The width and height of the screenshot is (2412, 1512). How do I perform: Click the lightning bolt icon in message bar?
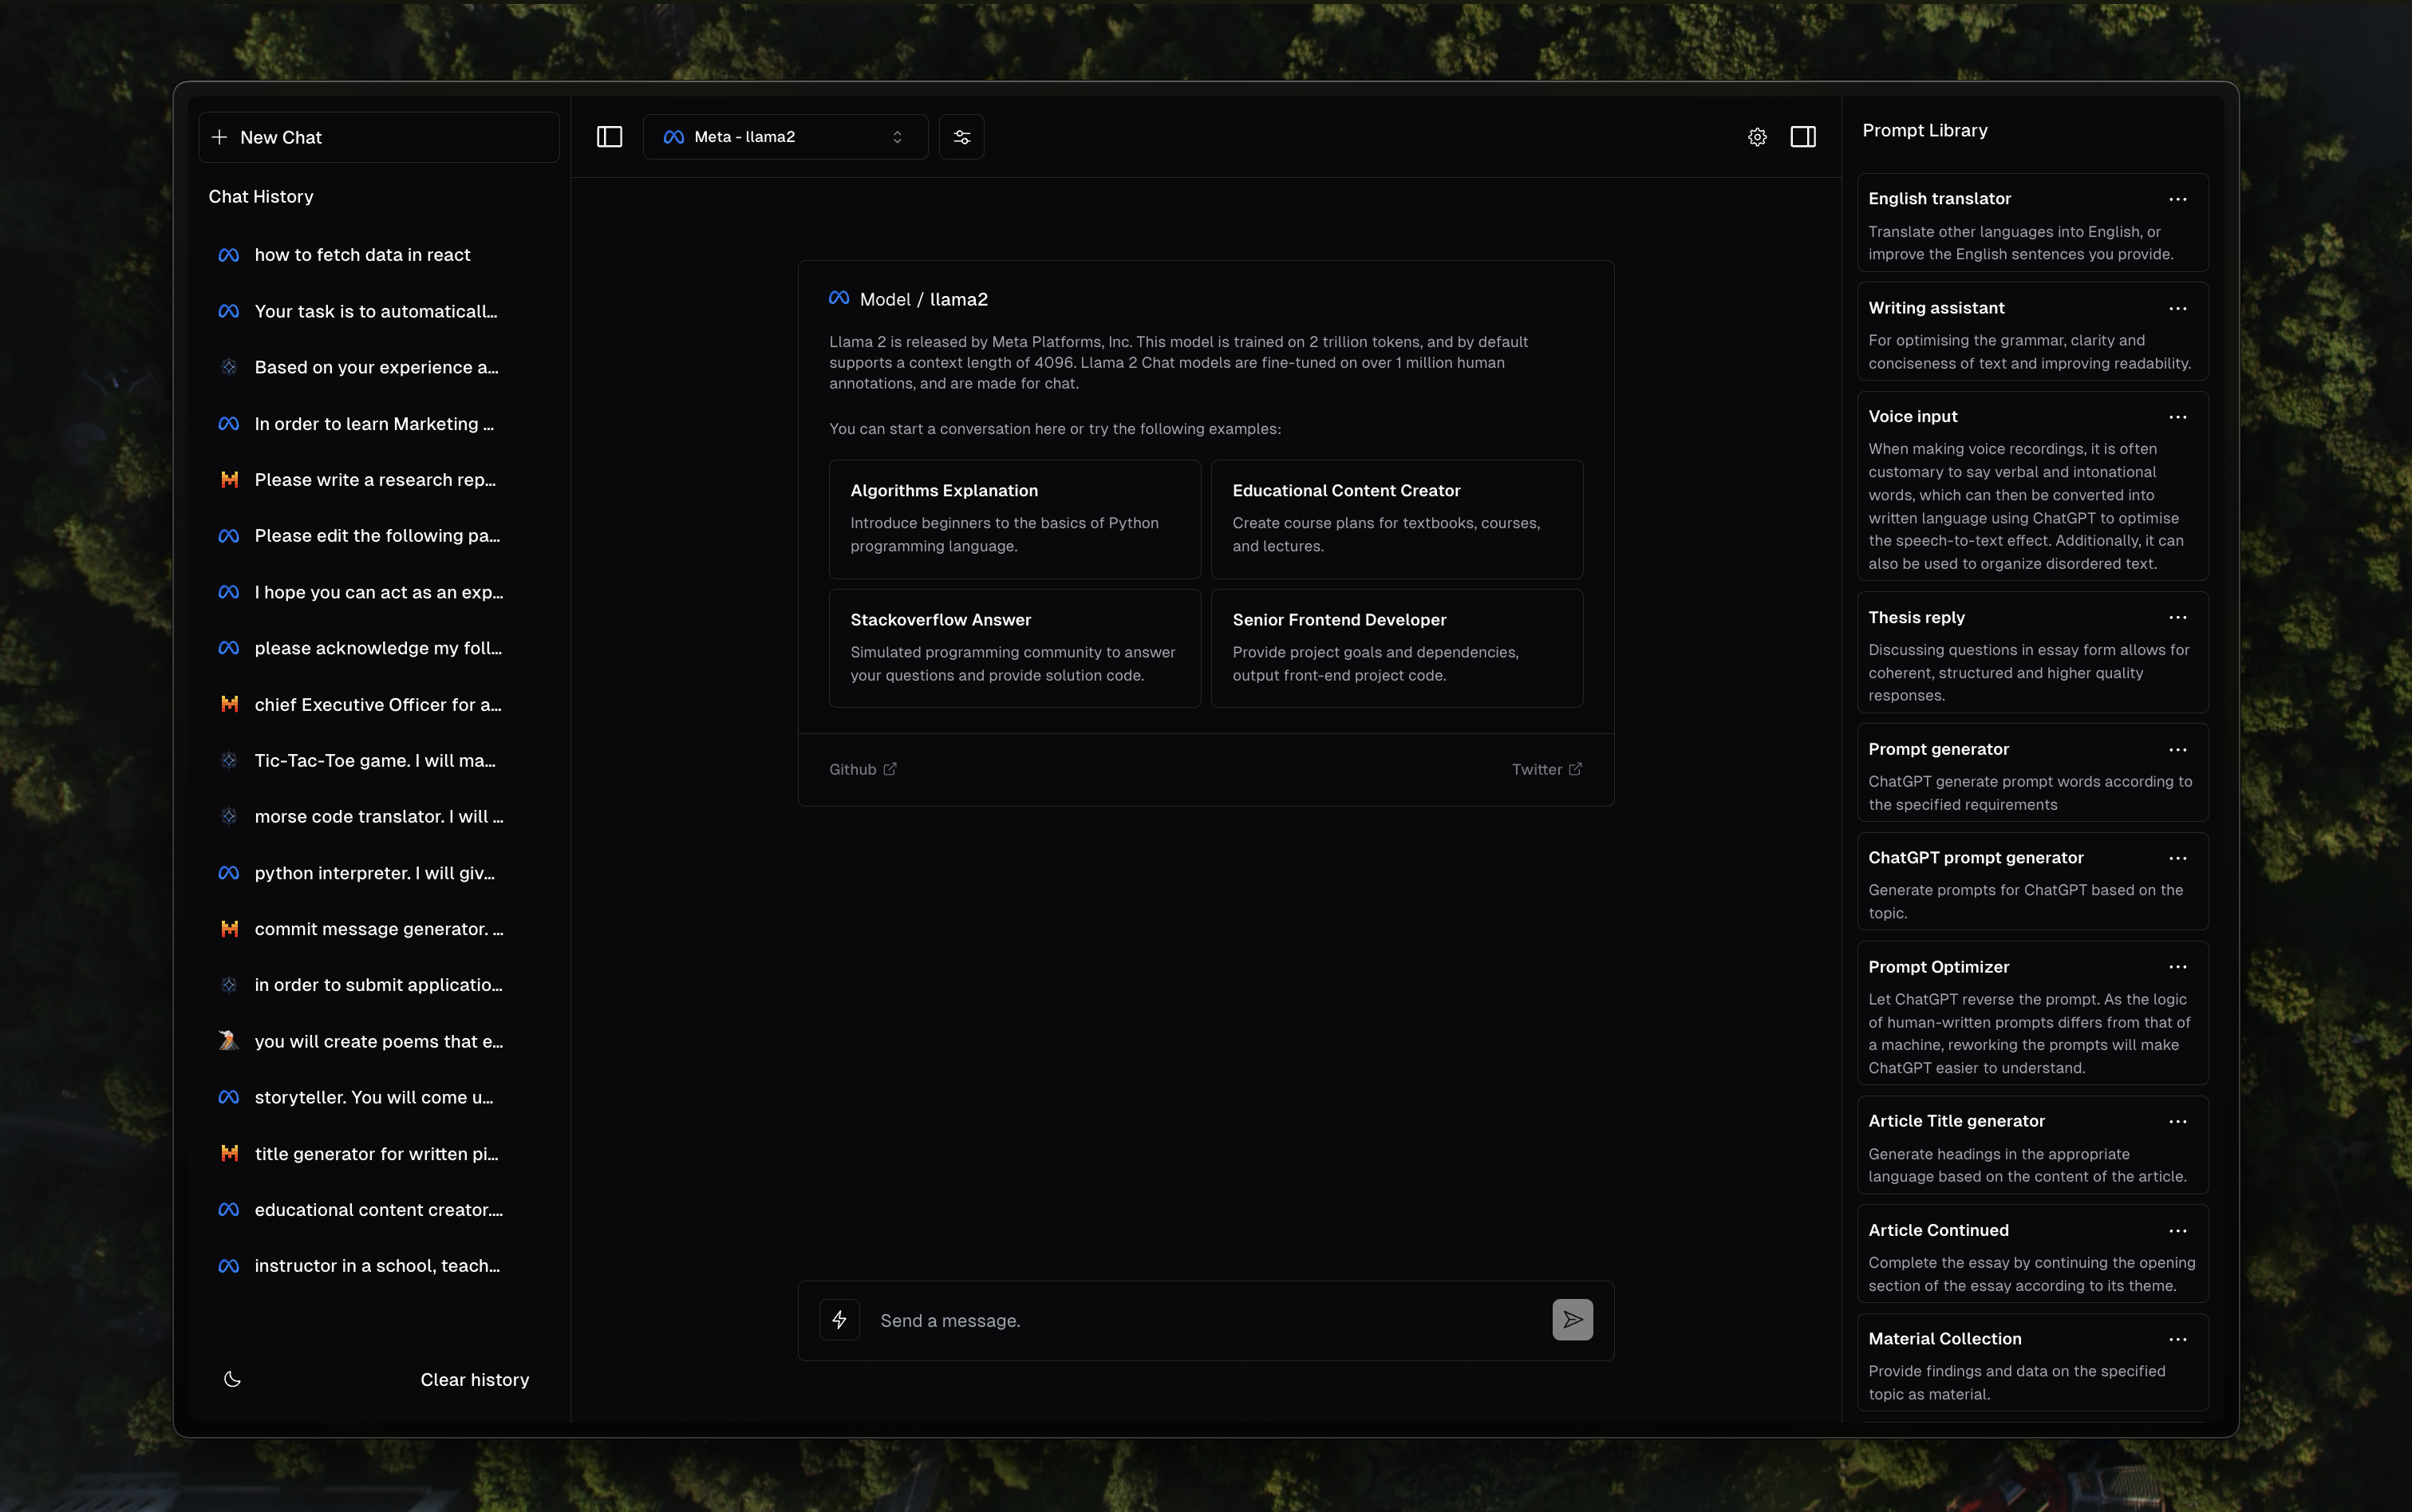839,1321
